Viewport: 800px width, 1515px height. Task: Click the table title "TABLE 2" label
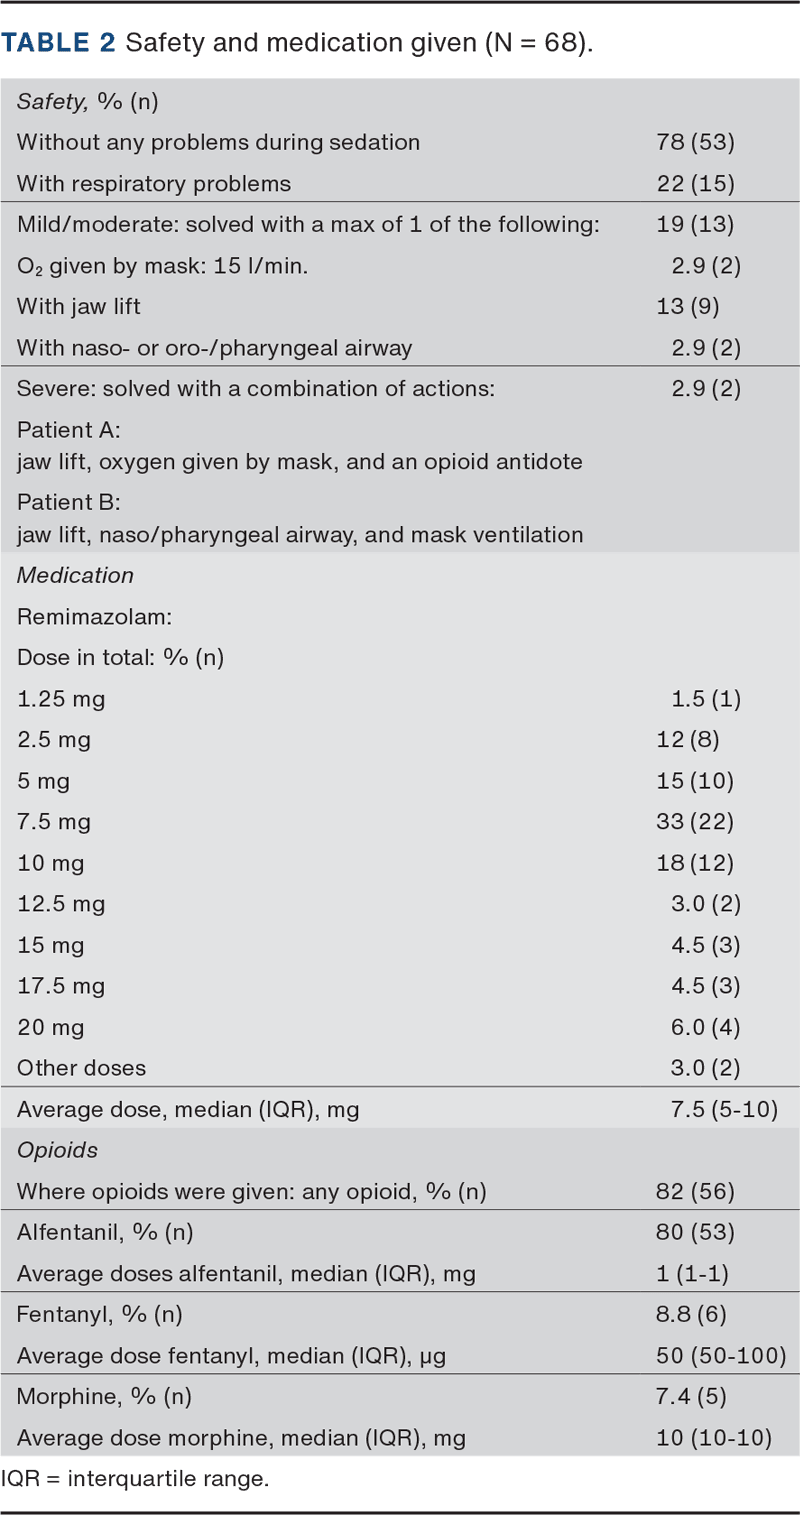[58, 44]
